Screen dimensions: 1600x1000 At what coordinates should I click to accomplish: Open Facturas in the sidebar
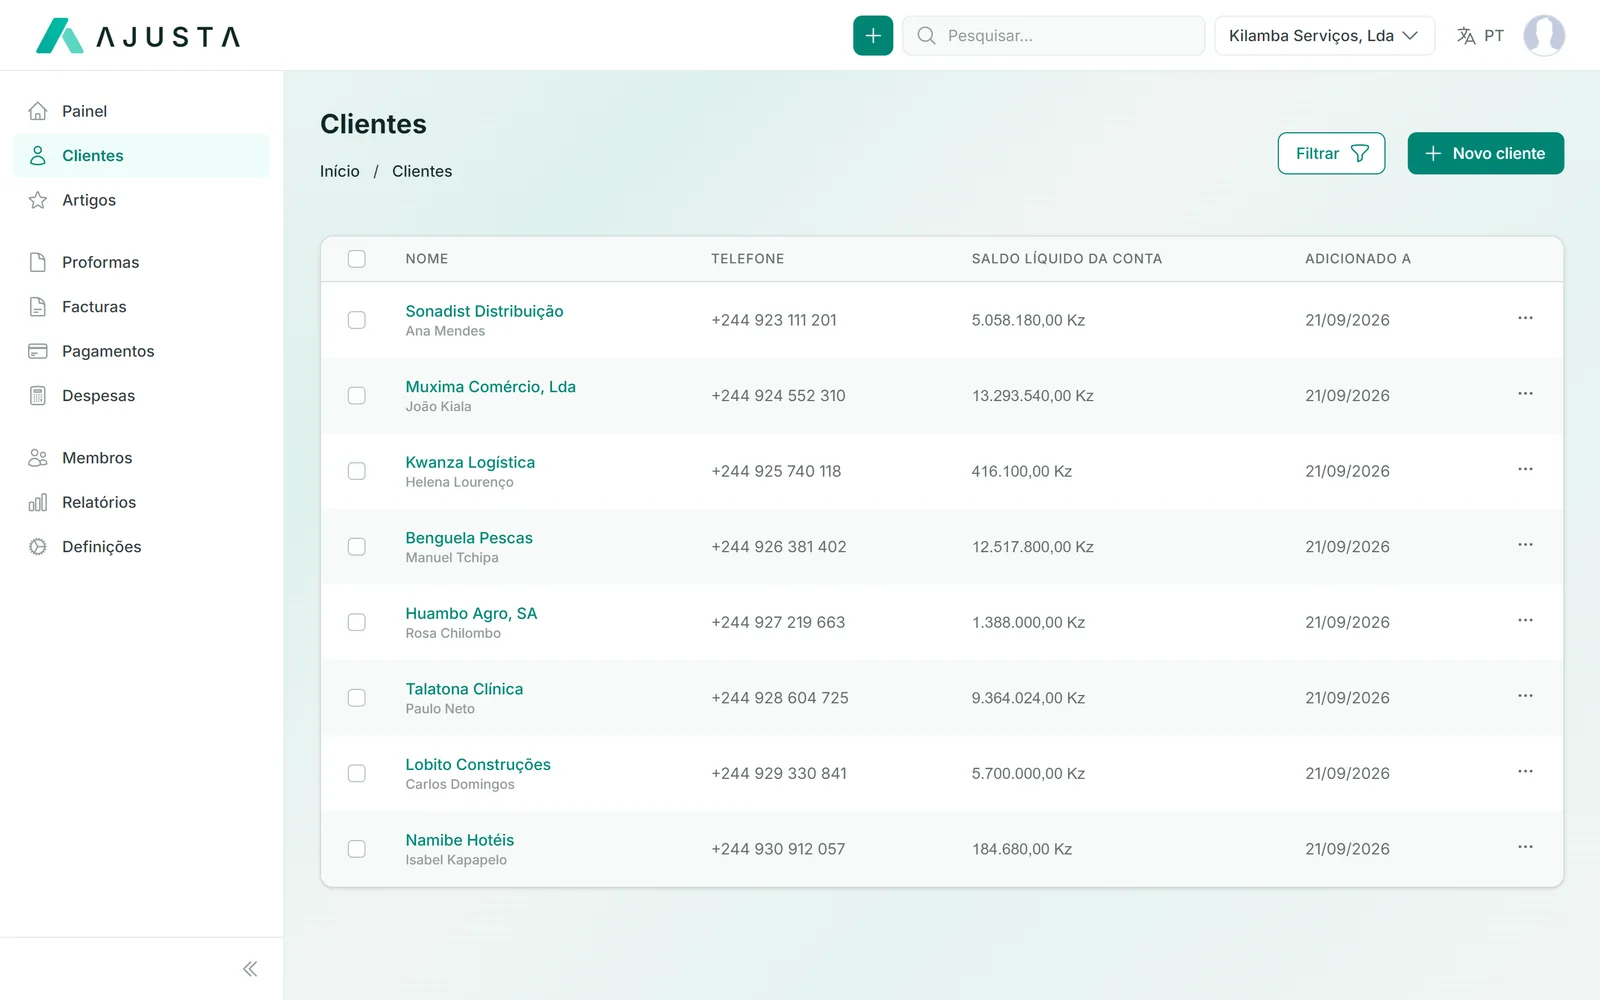coord(141,307)
